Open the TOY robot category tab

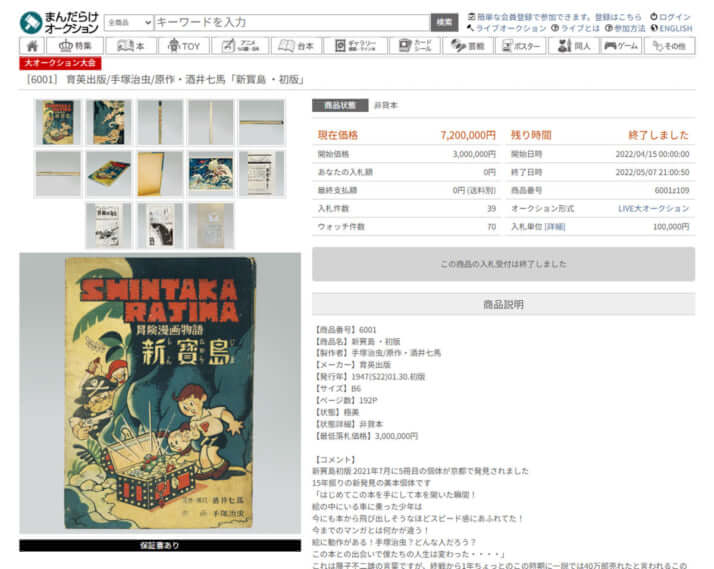(184, 46)
